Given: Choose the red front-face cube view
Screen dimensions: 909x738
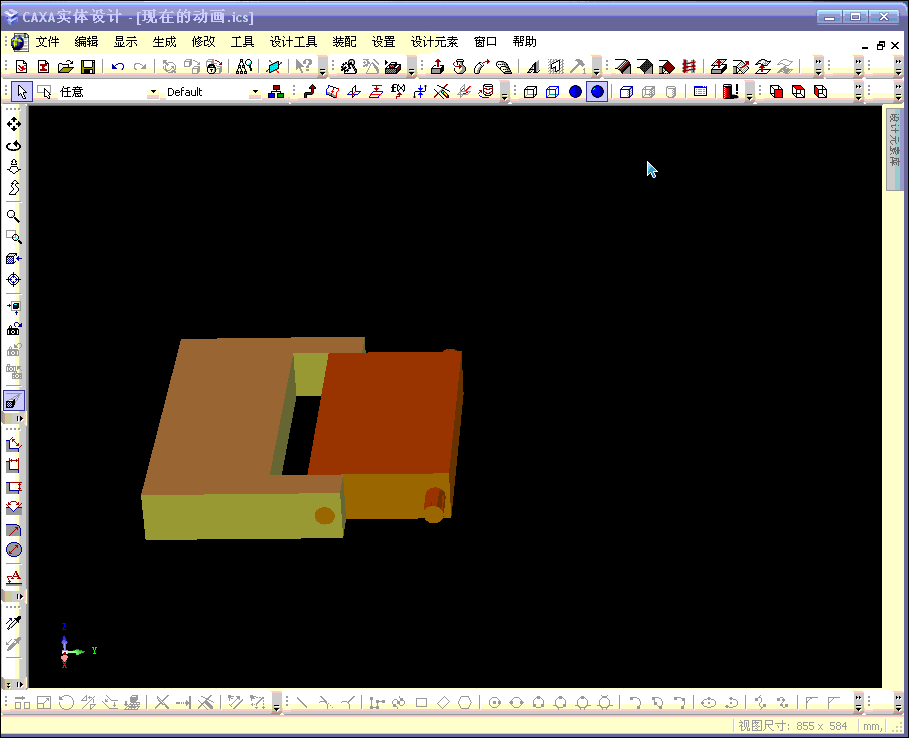Looking at the screenshot, I should coord(776,92).
